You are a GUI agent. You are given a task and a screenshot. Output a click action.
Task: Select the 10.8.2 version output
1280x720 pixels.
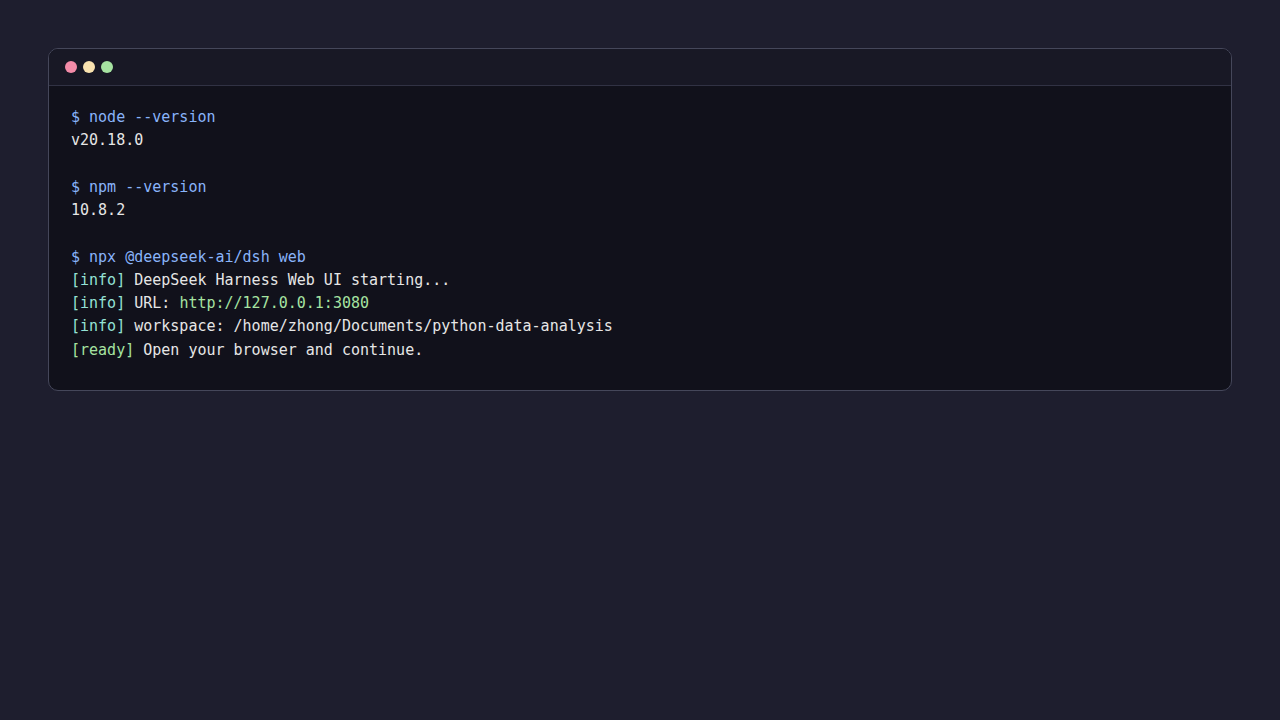point(98,210)
